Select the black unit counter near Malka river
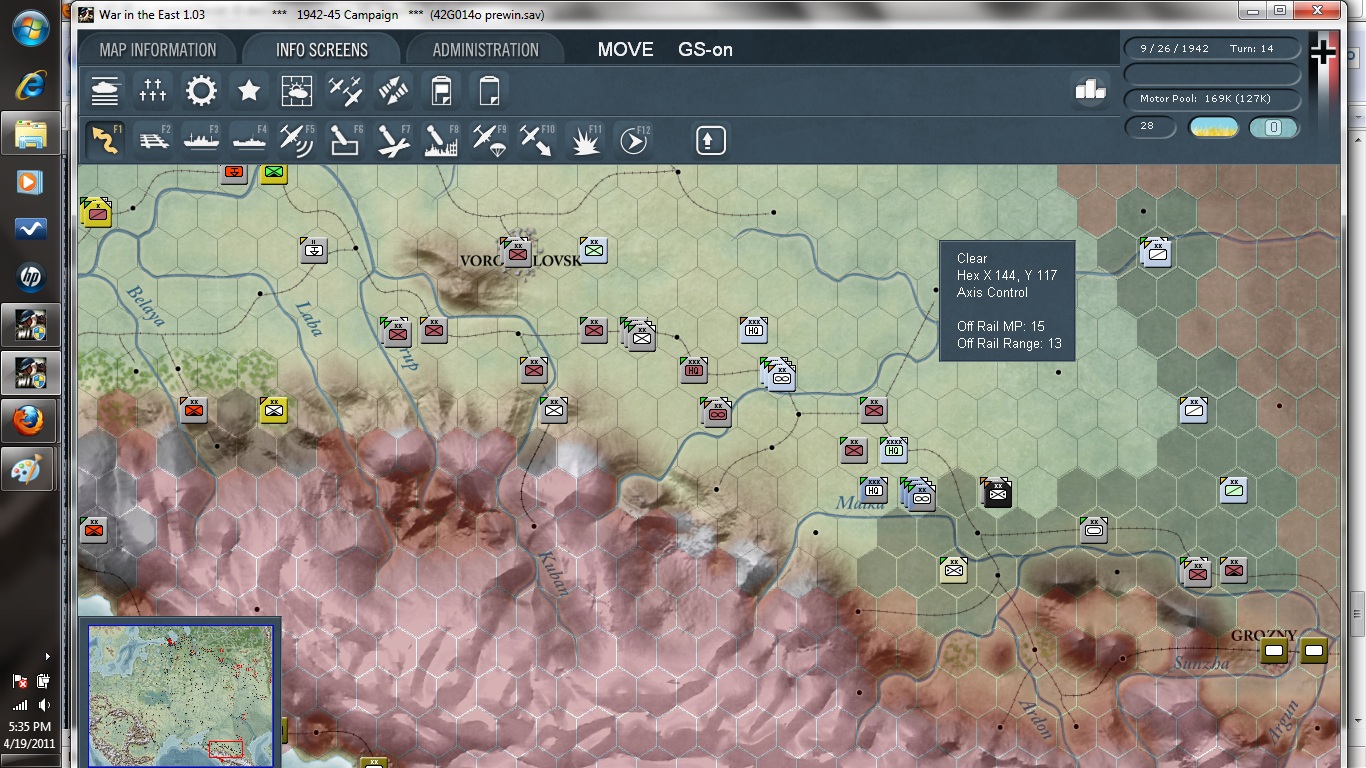The height and width of the screenshot is (768, 1366). (x=997, y=492)
